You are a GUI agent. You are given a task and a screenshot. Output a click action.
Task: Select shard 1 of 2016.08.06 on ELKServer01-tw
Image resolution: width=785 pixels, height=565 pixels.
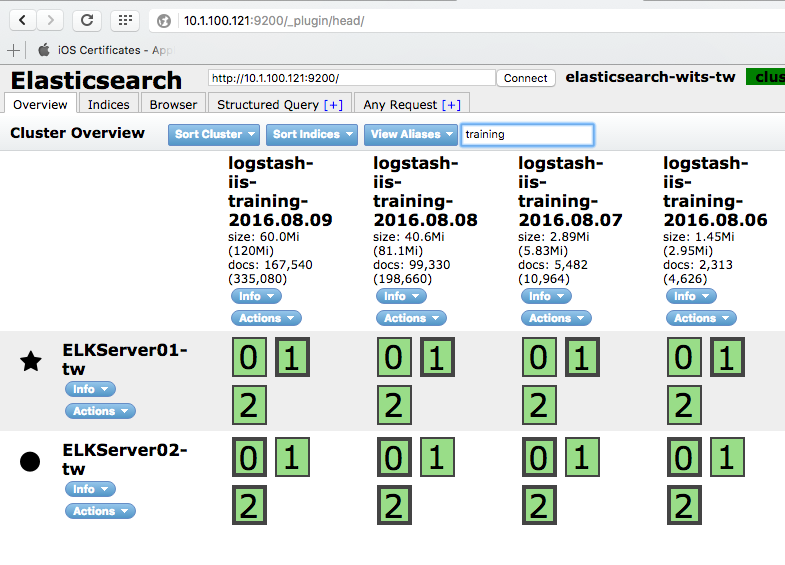(727, 357)
